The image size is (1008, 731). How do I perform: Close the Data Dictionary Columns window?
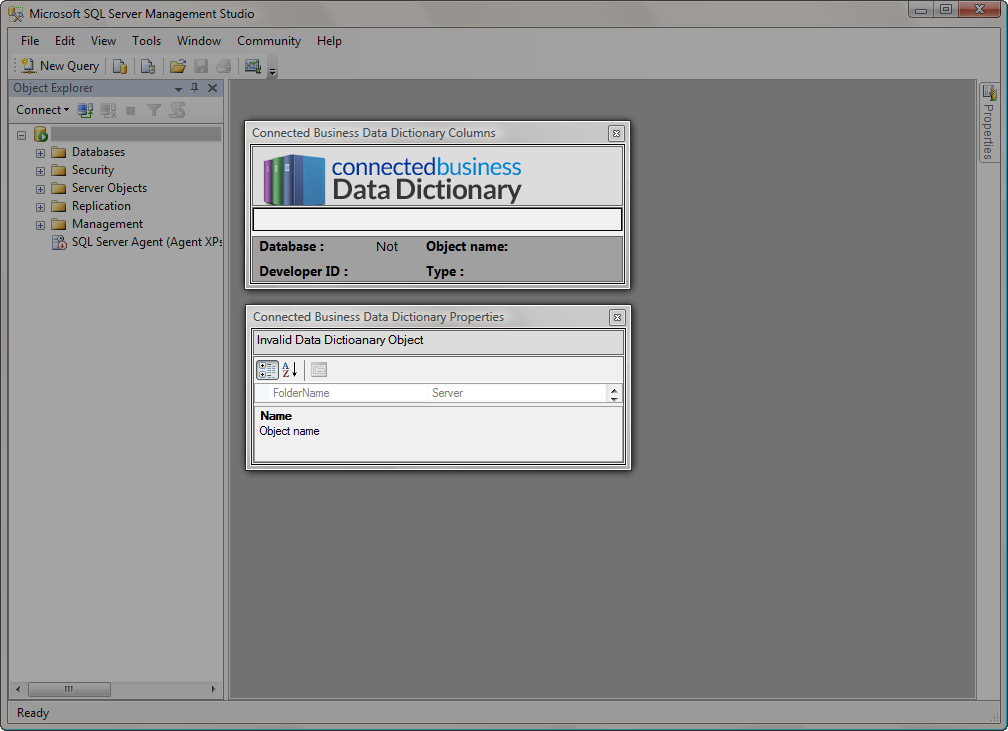(616, 133)
